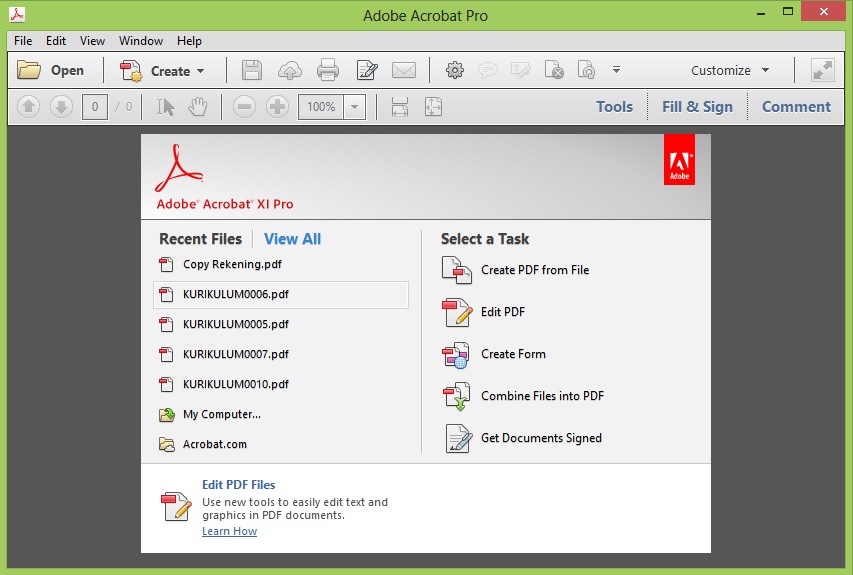Open Preferences via gear icon
This screenshot has width=853, height=575.
pyautogui.click(x=455, y=70)
